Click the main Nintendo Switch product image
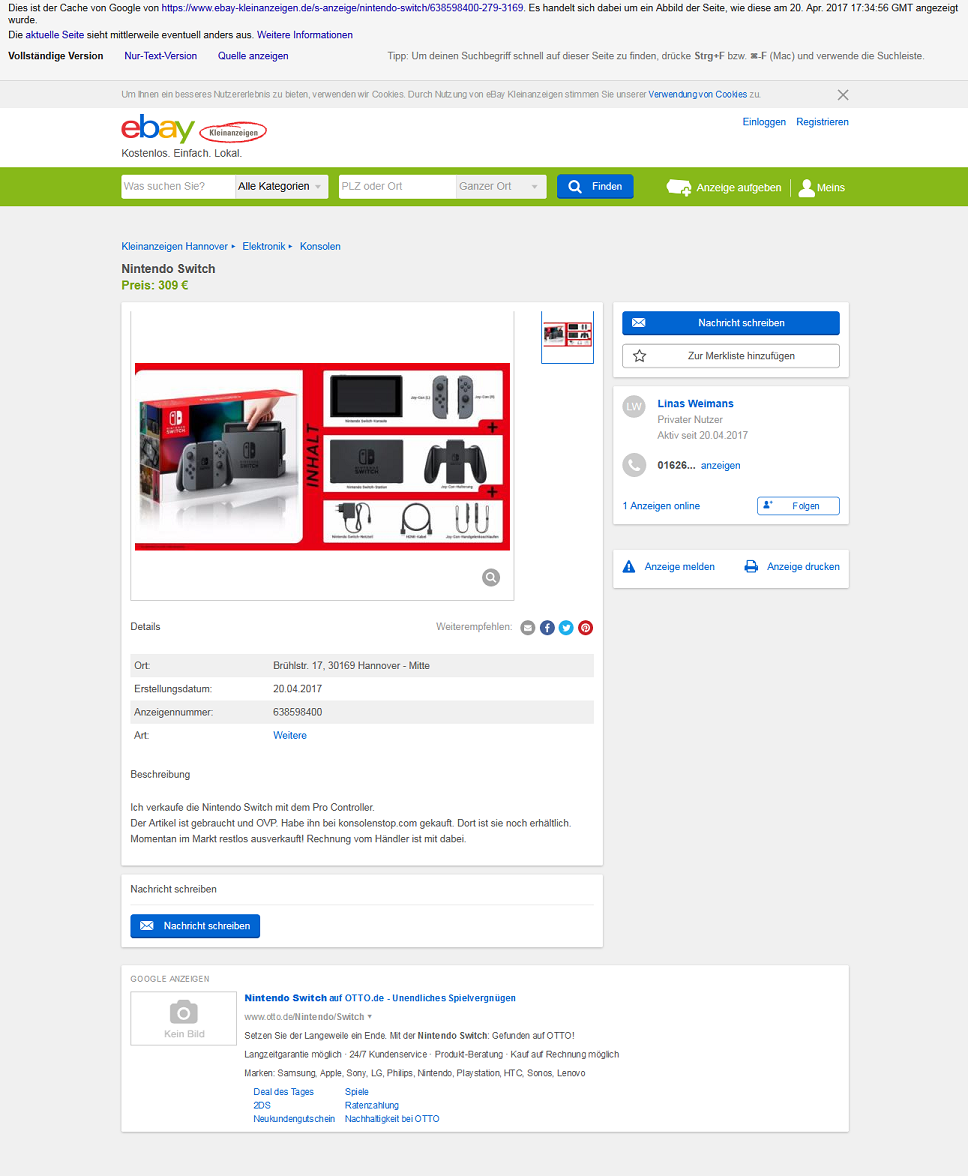This screenshot has height=1176, width=968. coord(322,457)
